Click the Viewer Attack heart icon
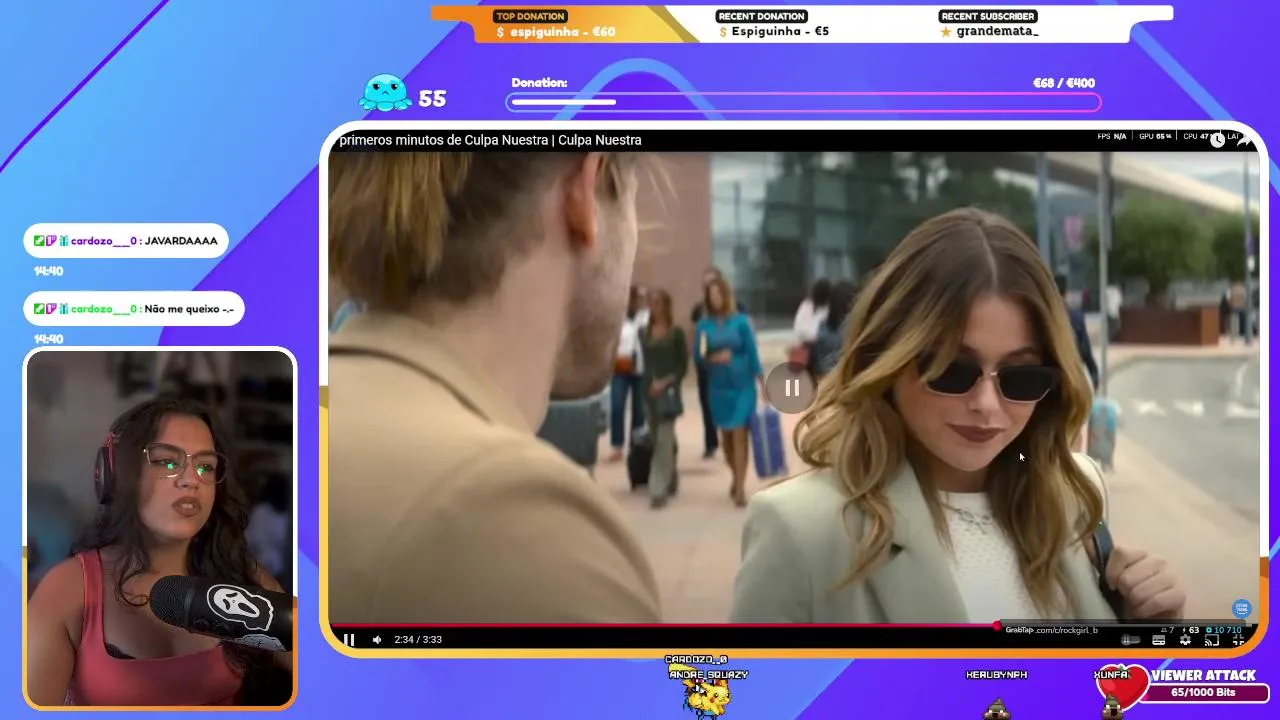Image resolution: width=1280 pixels, height=720 pixels. click(1124, 687)
